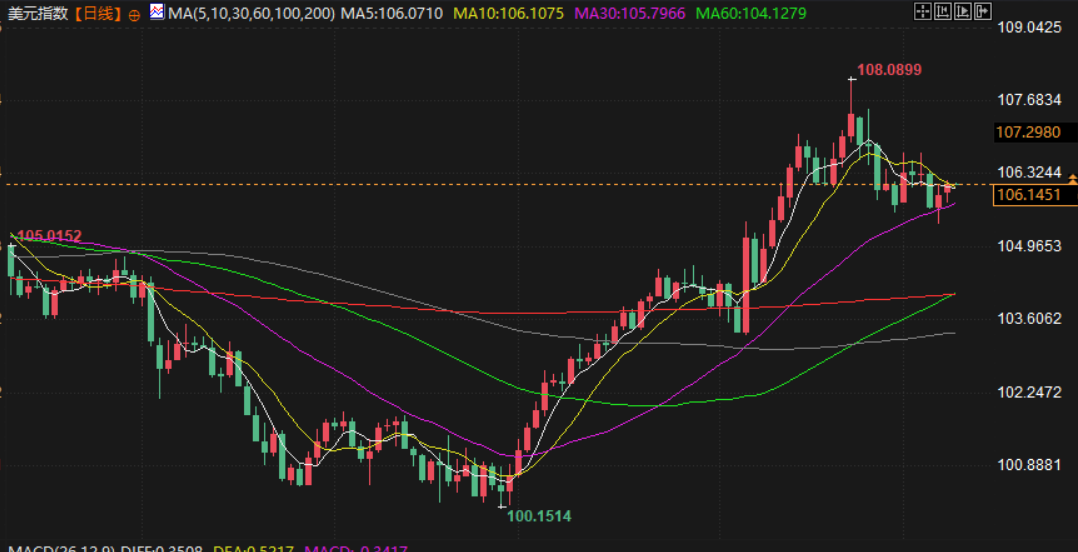
Task: Click the MACD(26,12,9) indicator label
Action: 62,548
